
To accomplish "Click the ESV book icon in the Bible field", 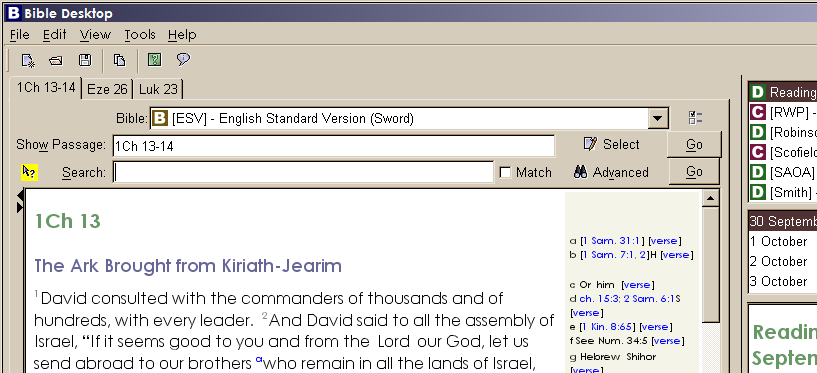I will [x=160, y=118].
